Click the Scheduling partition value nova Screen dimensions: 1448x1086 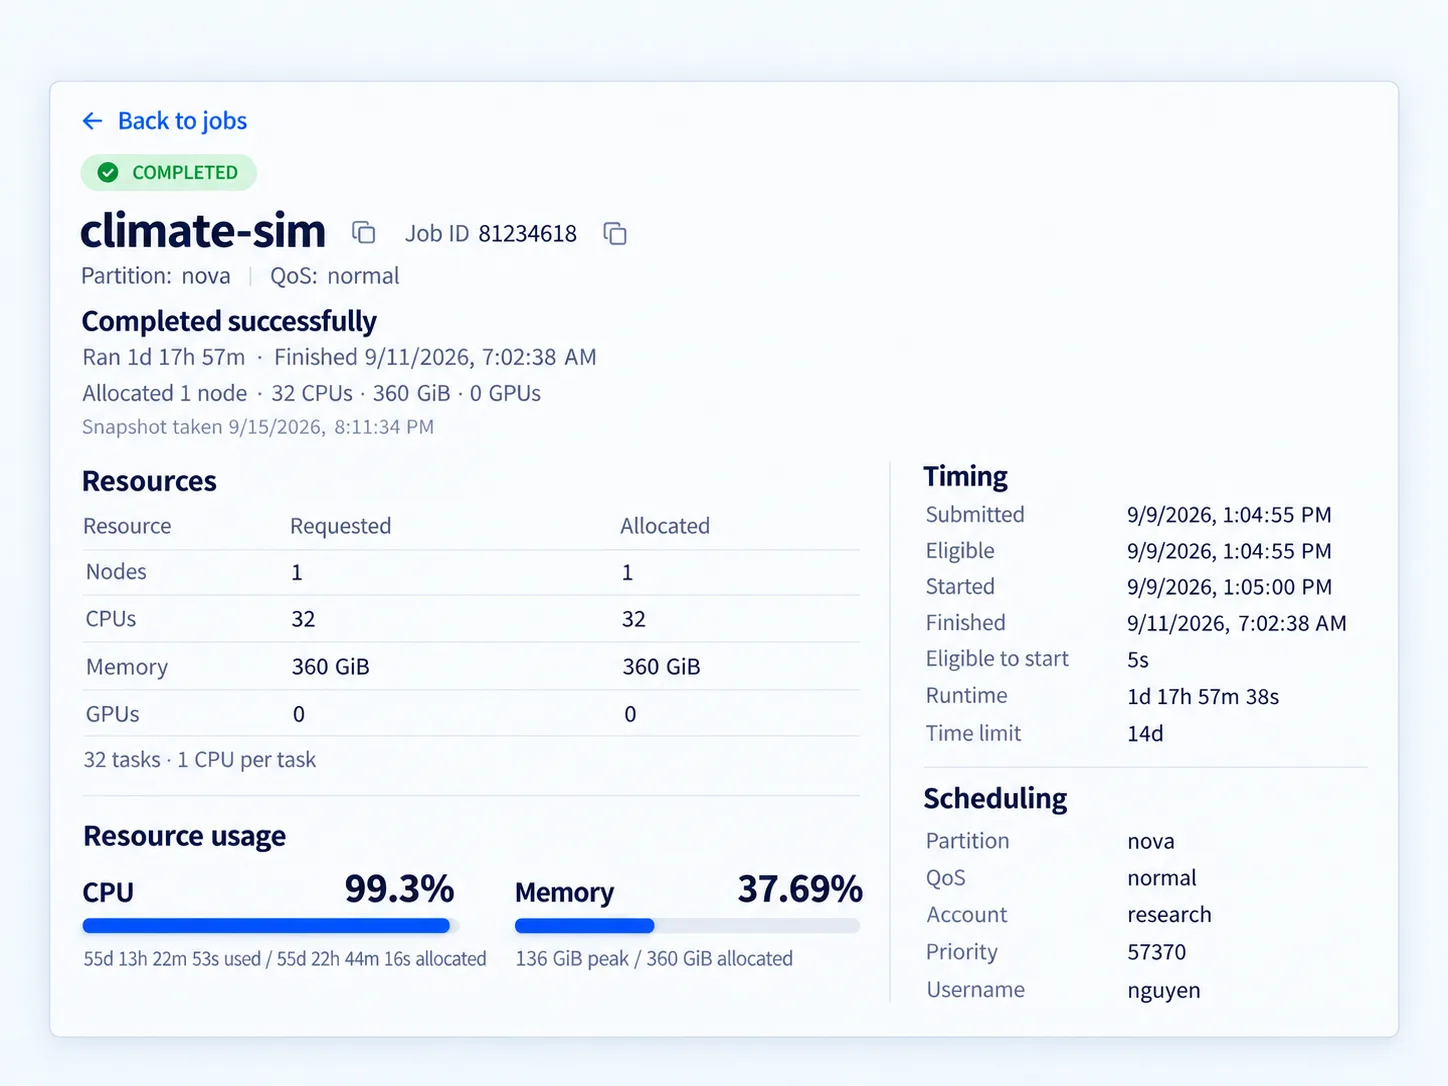(1150, 841)
